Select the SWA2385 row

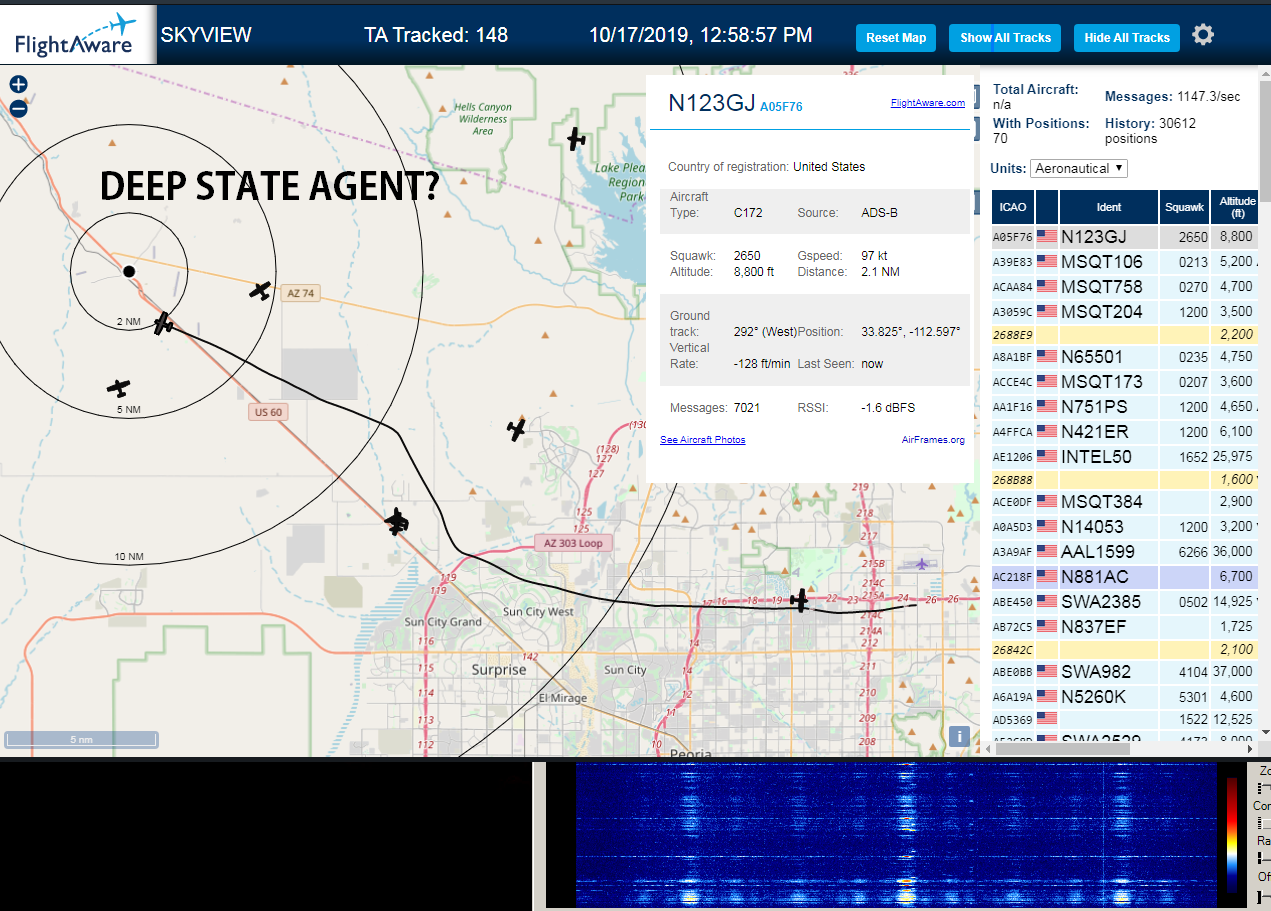[x=1125, y=602]
